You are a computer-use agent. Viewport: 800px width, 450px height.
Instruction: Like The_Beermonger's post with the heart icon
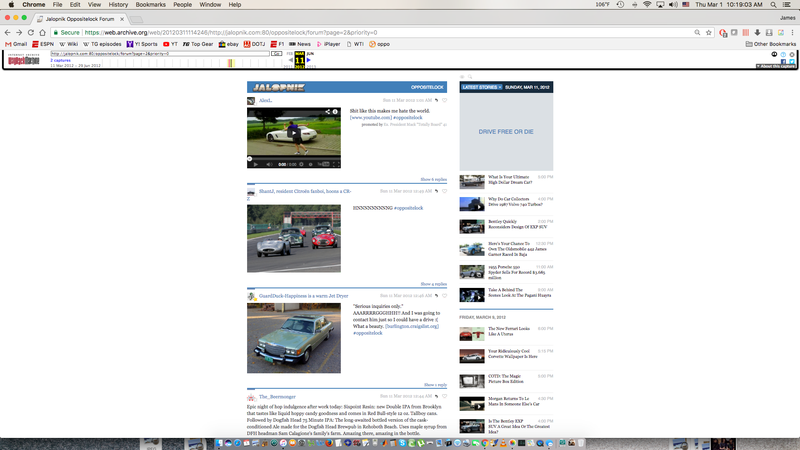(x=444, y=396)
